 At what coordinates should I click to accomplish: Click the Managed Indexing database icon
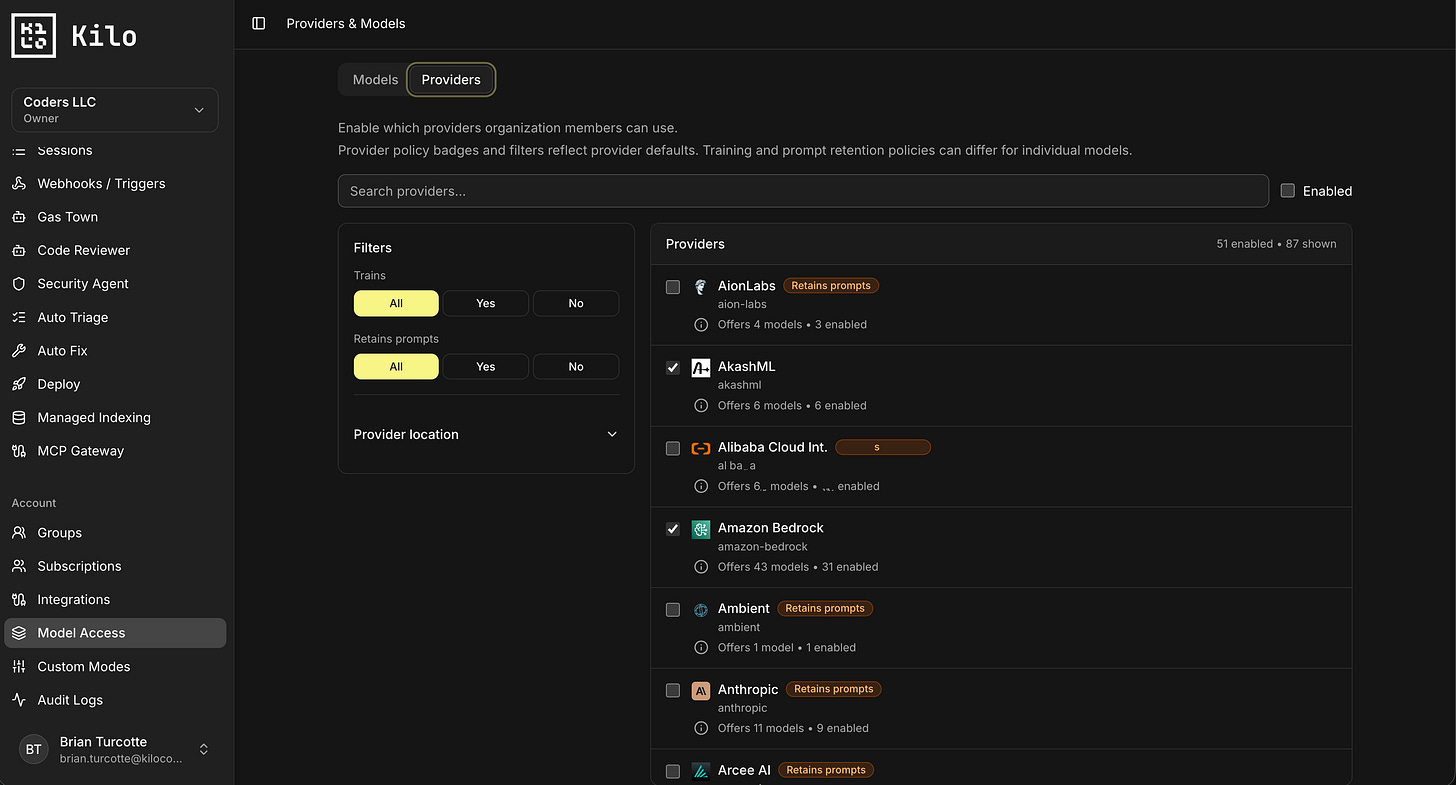click(x=18, y=418)
